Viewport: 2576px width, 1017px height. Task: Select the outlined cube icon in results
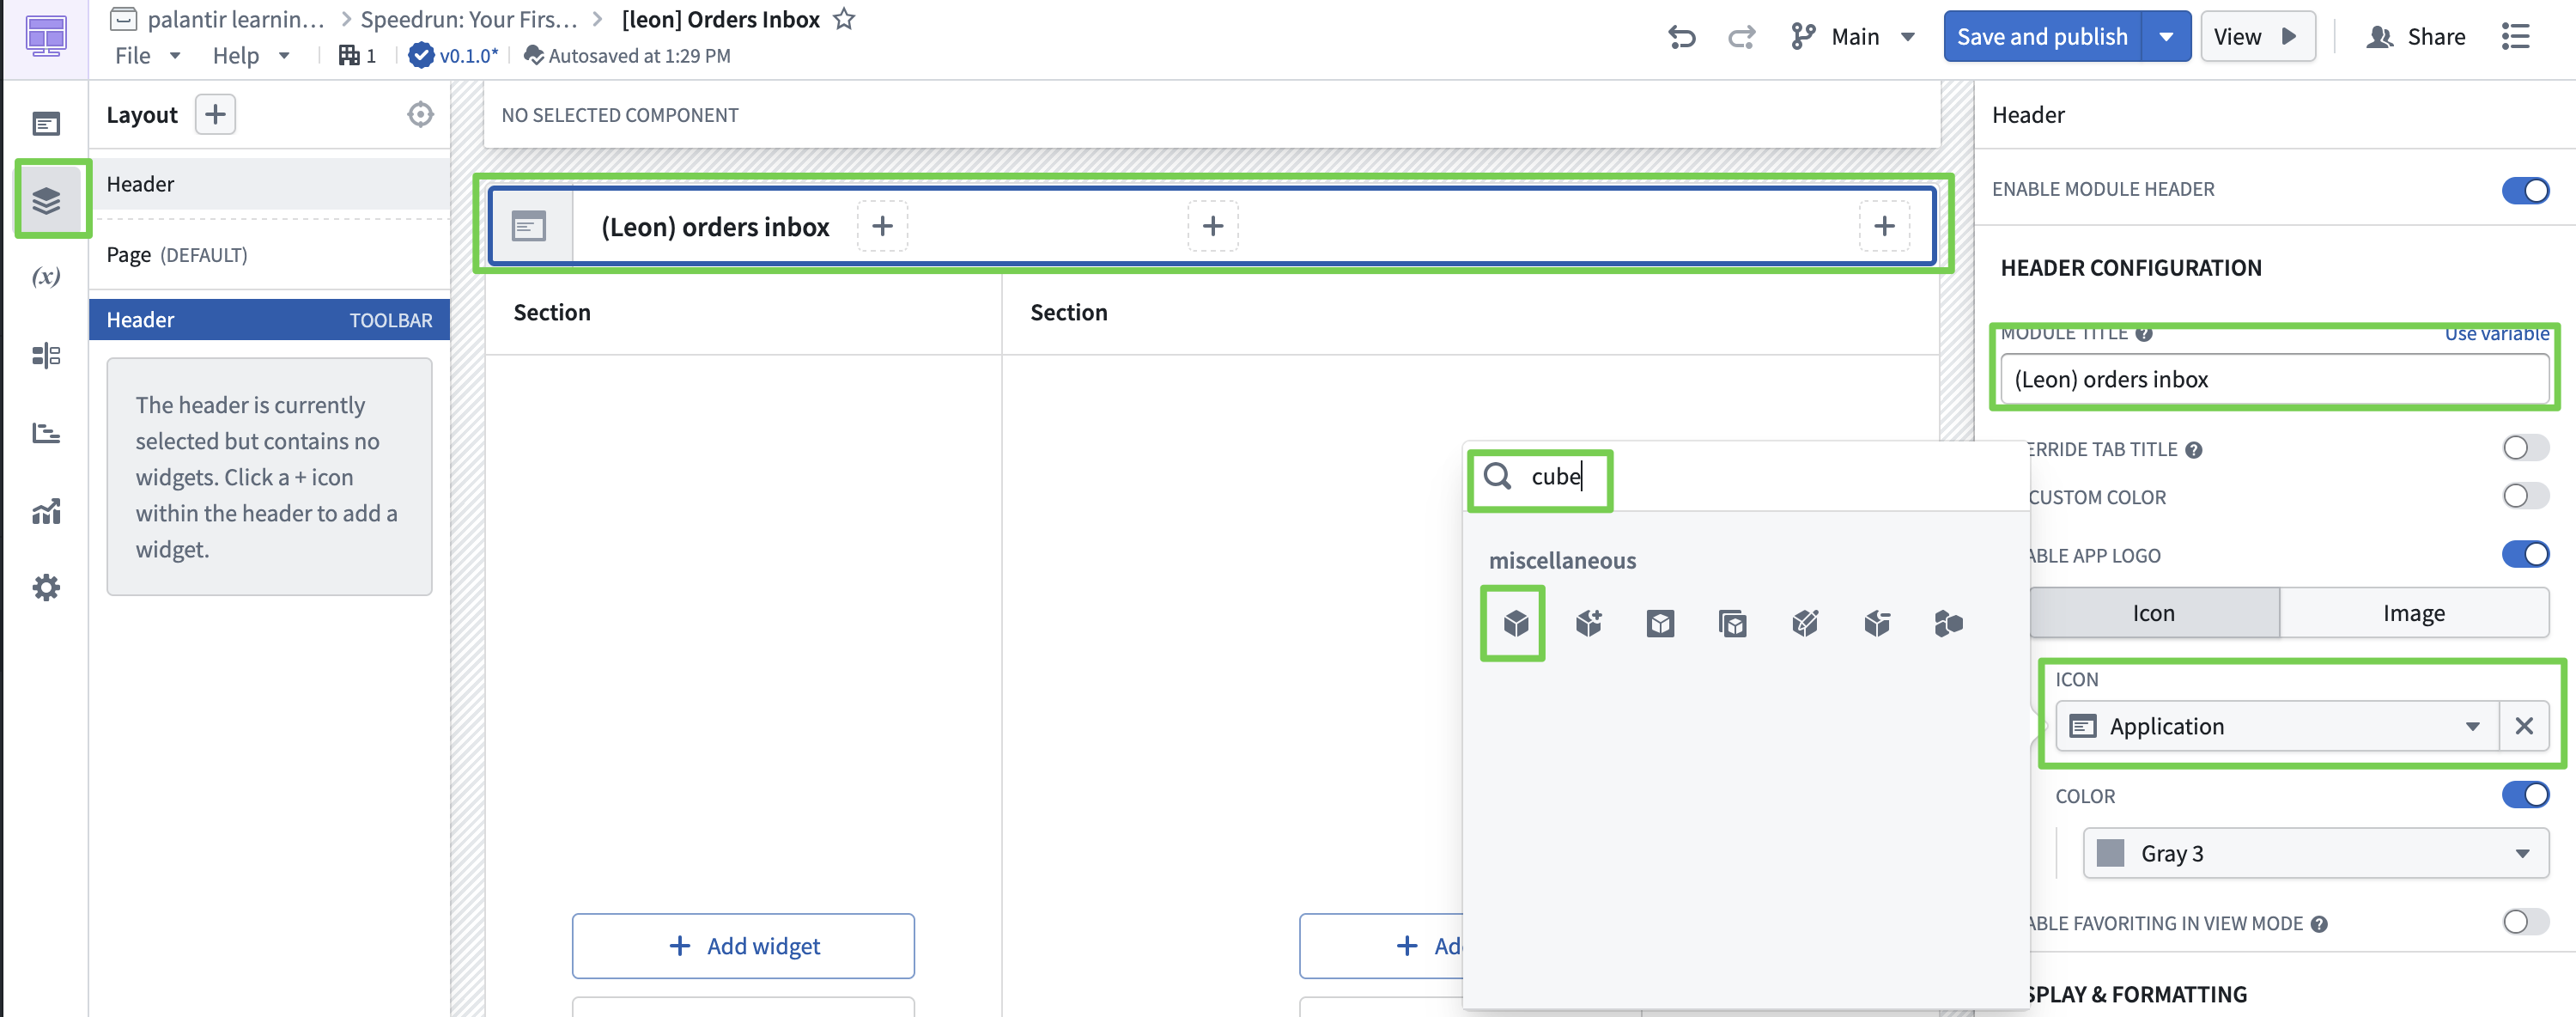tap(1660, 624)
